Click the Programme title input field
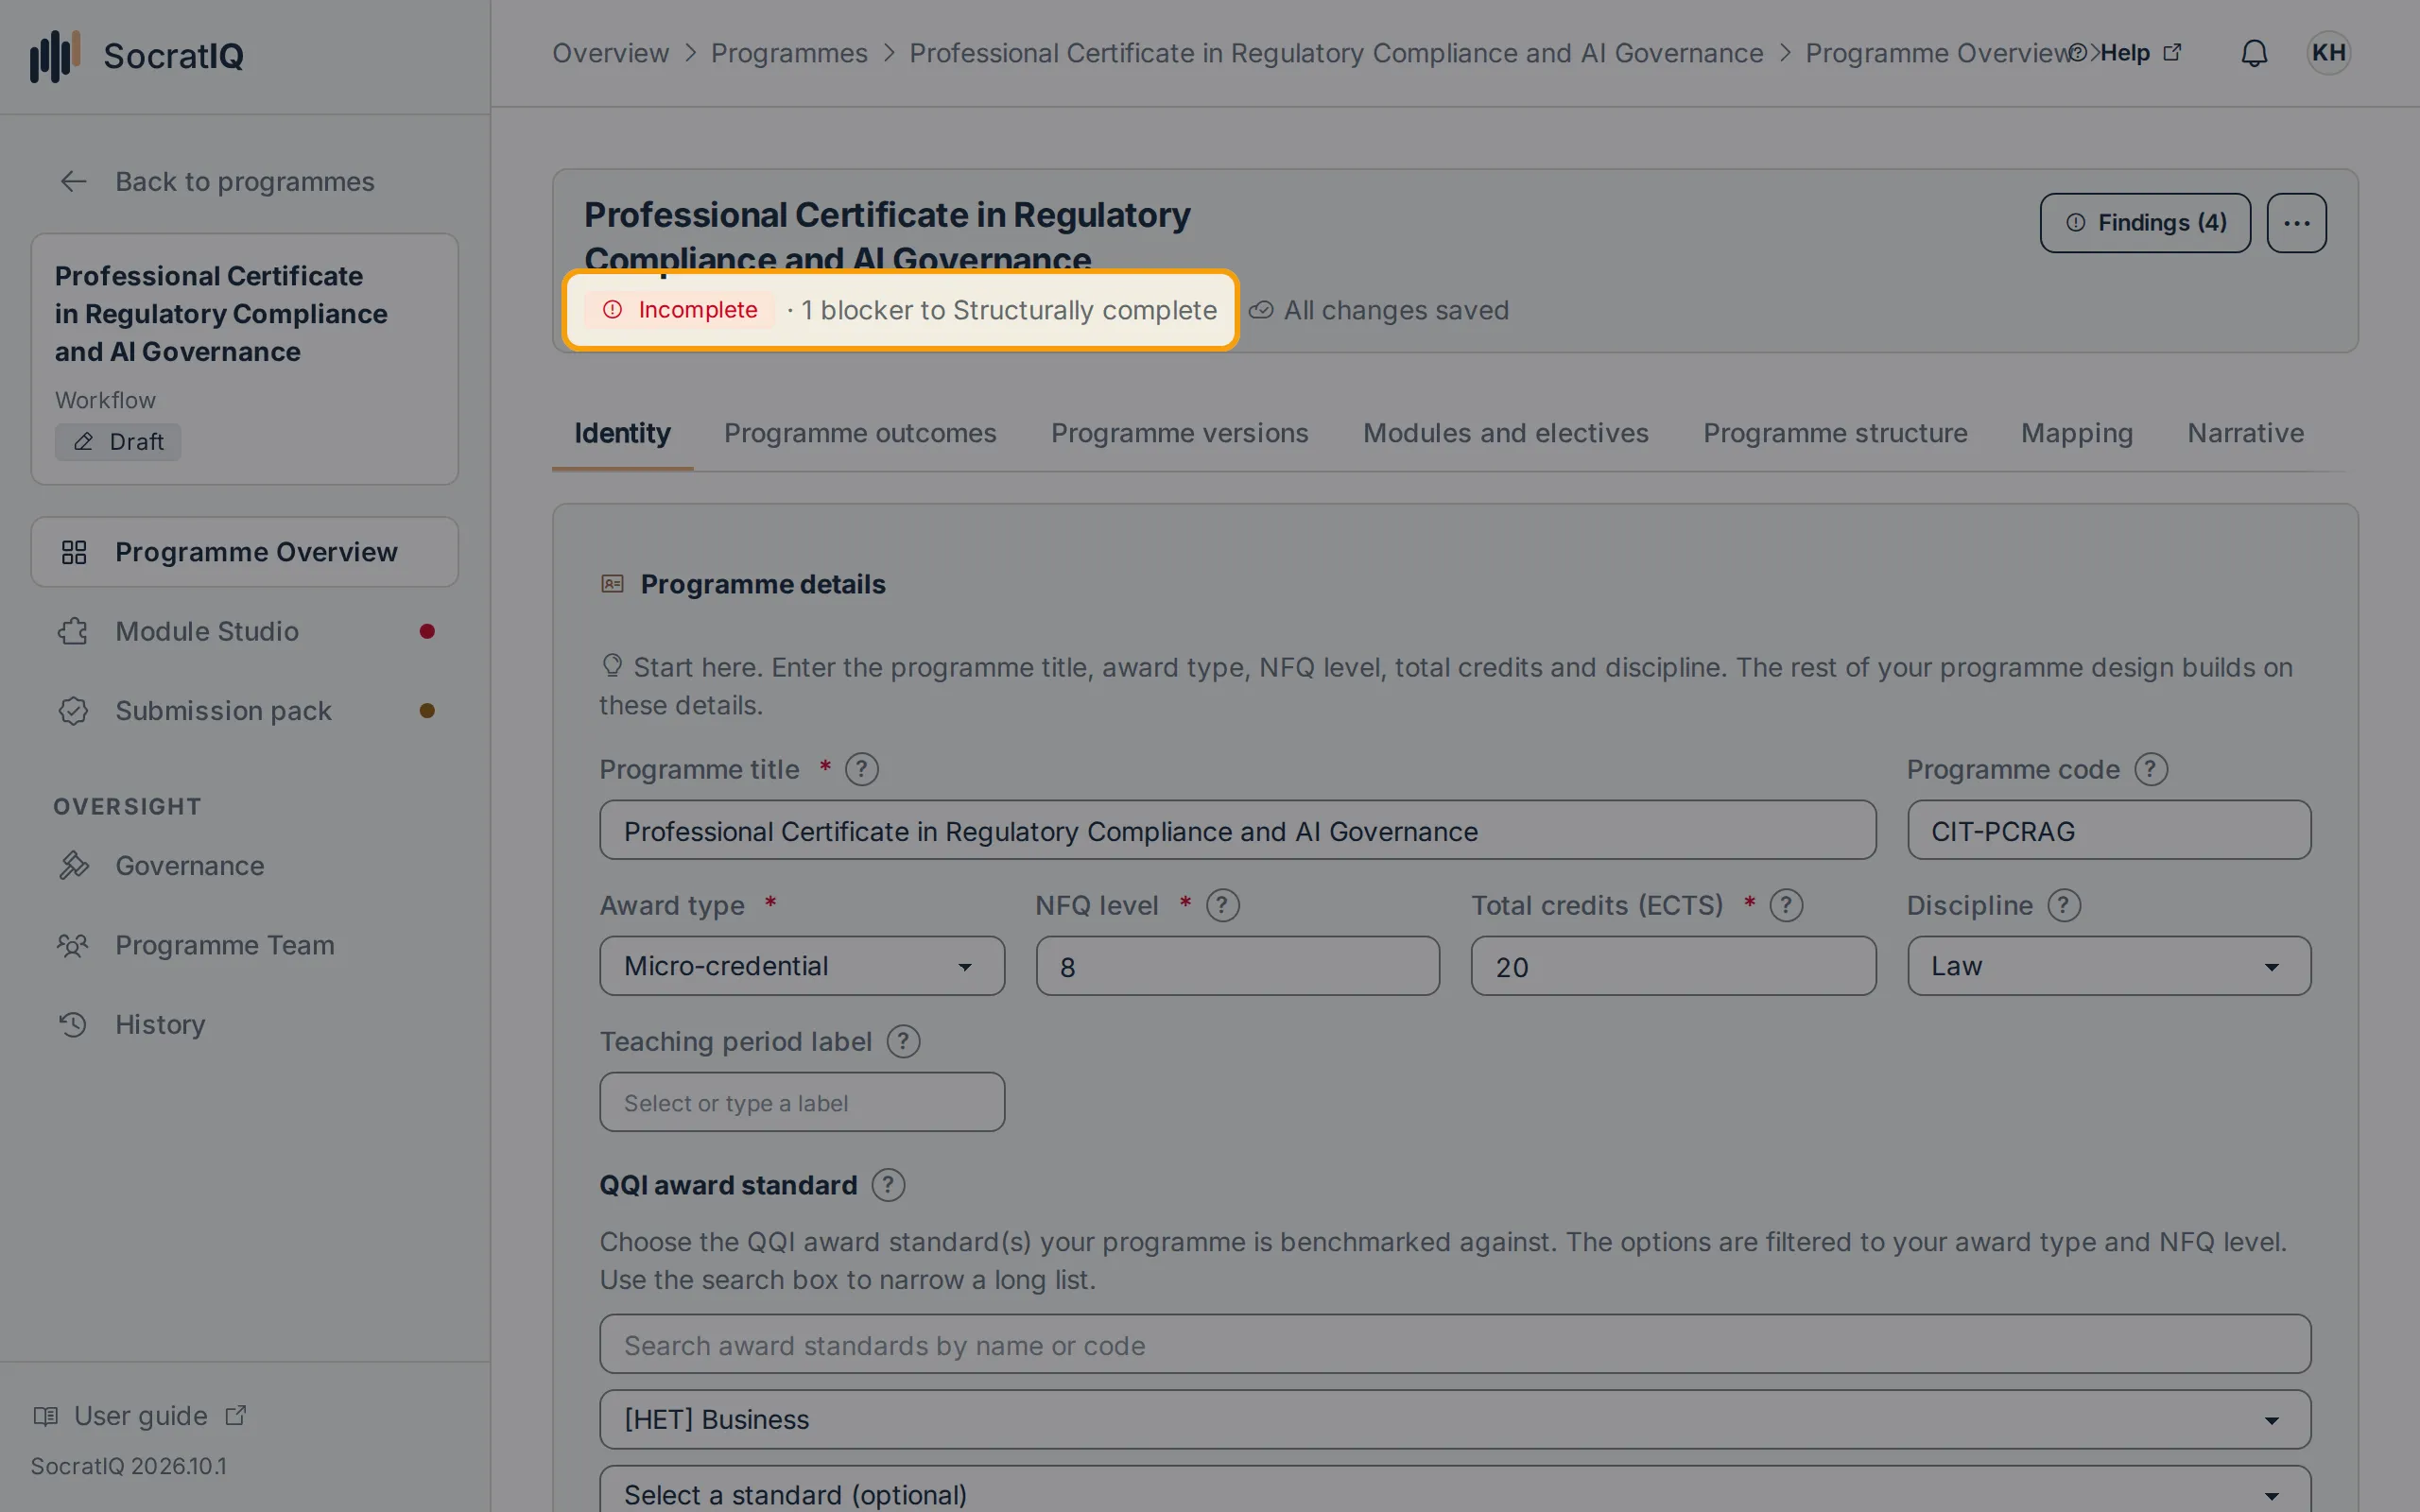The width and height of the screenshot is (2420, 1512). click(1237, 830)
